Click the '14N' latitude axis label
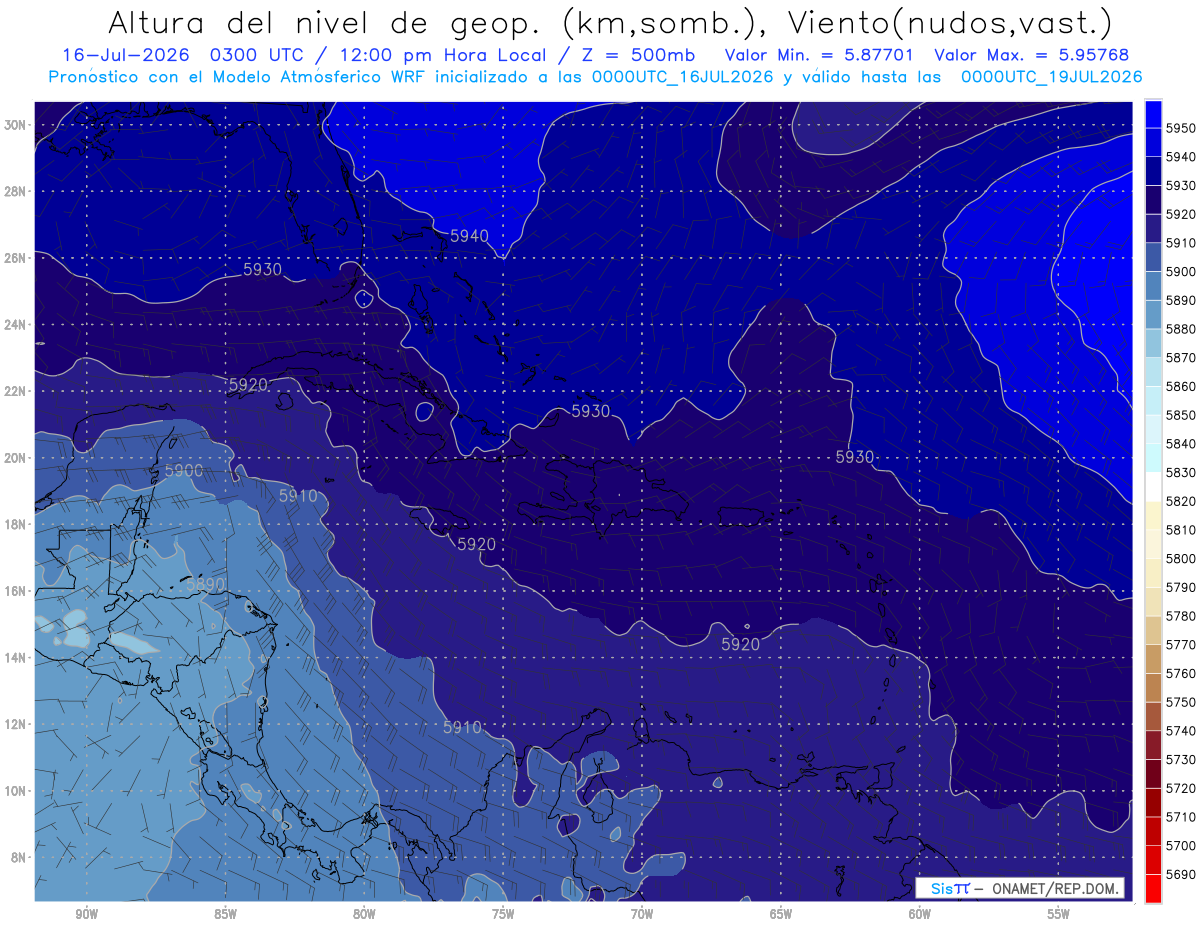 [15, 657]
